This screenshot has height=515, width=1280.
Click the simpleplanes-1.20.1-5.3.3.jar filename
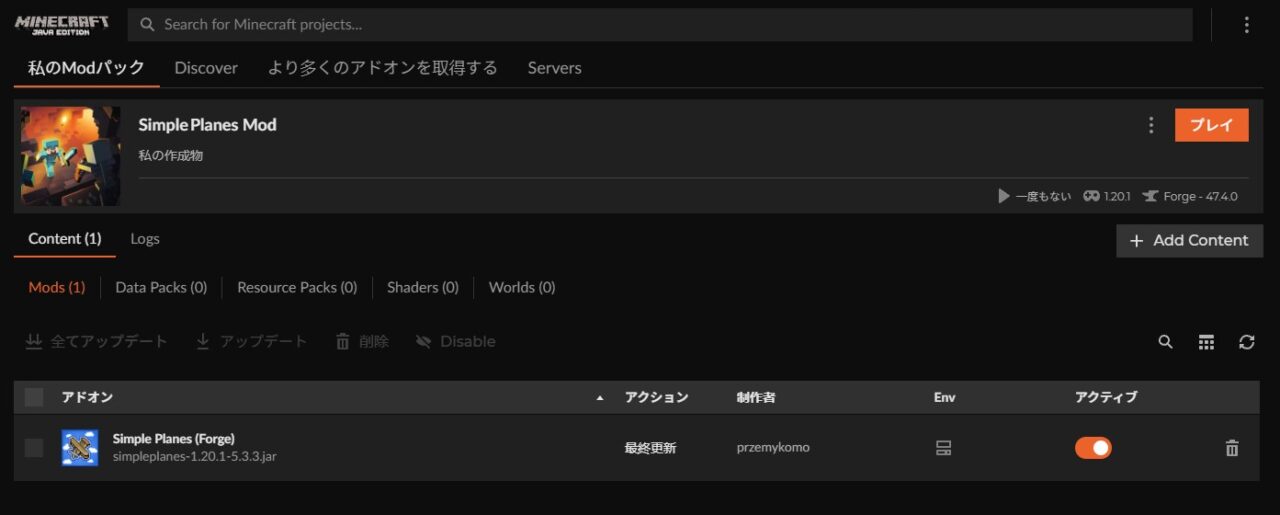pyautogui.click(x=195, y=456)
